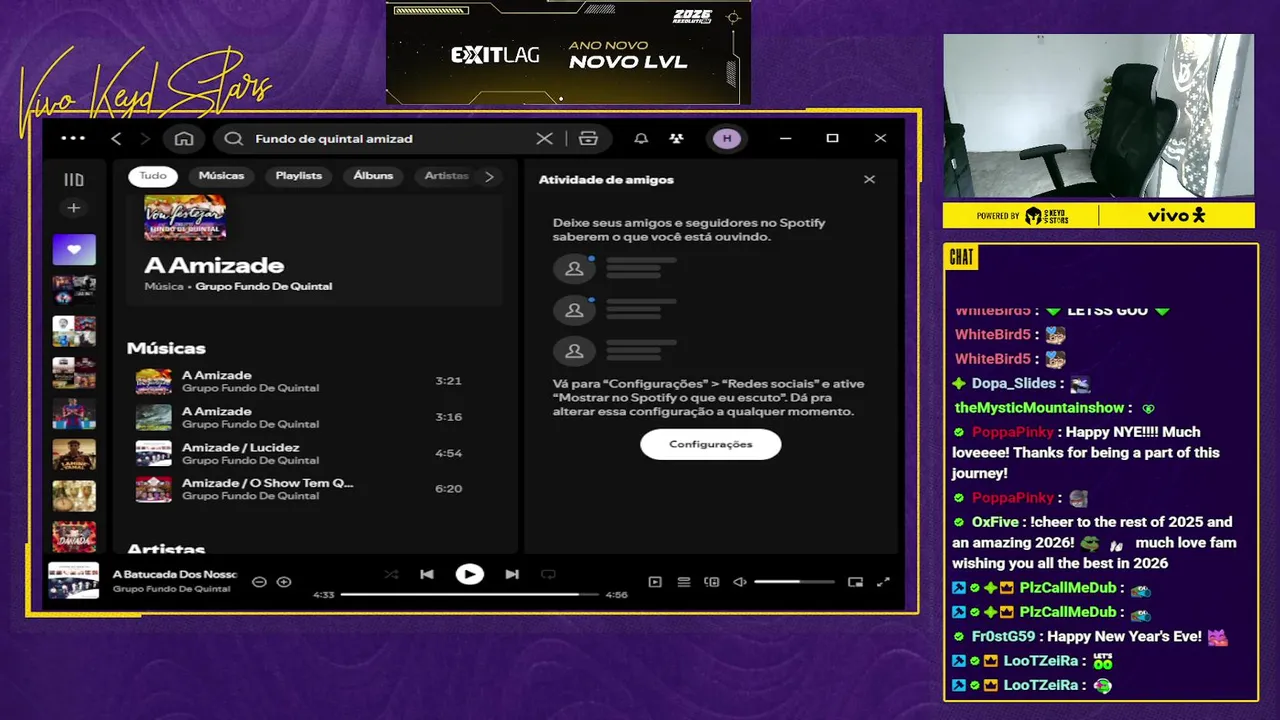Select the Tudo filter chip
1280x720 pixels.
coord(153,176)
